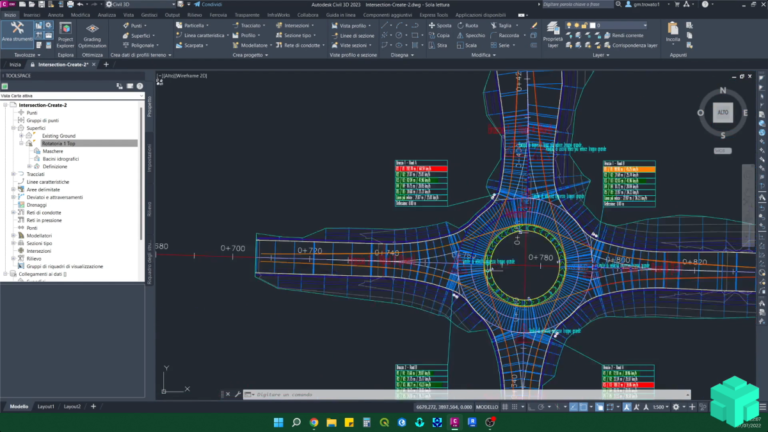The width and height of the screenshot is (768, 432).
Task: Switch to the Annota ribbon tab
Action: [55, 15]
